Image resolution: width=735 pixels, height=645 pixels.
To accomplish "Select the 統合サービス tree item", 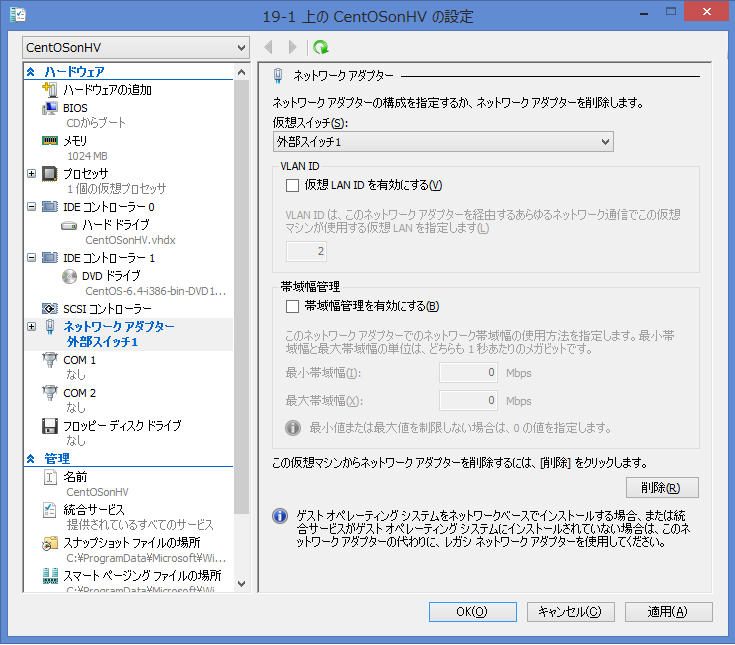I will (94, 510).
